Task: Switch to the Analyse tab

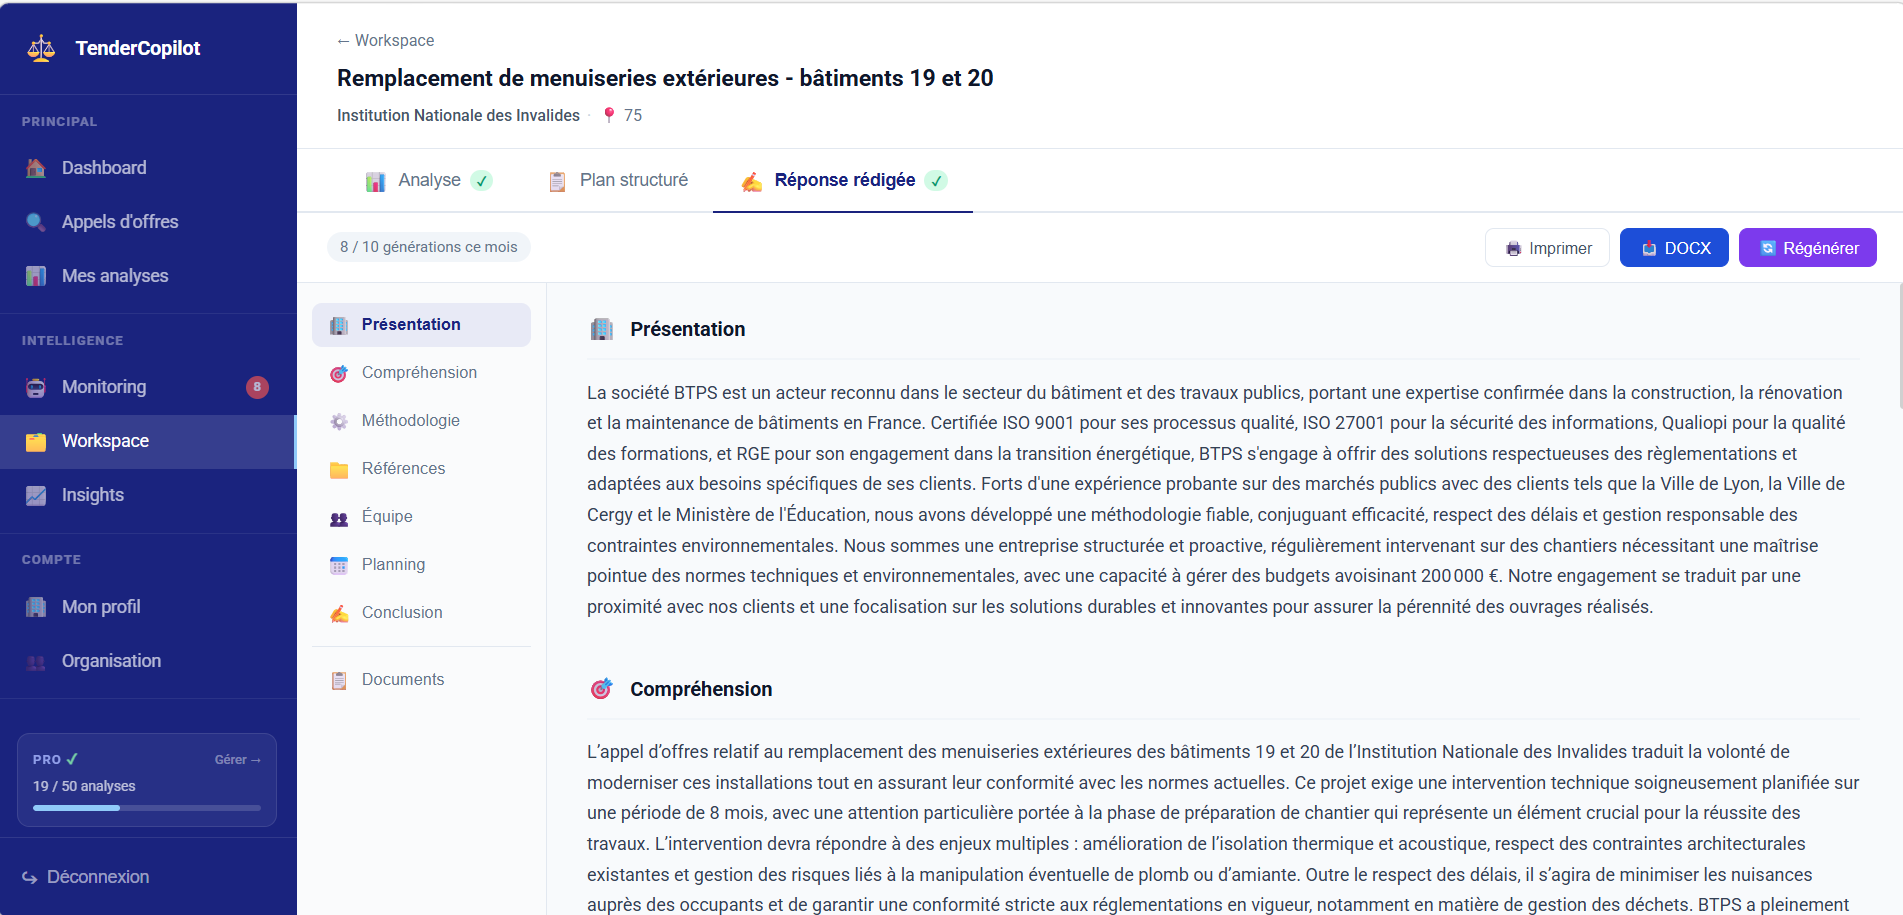Action: point(429,180)
